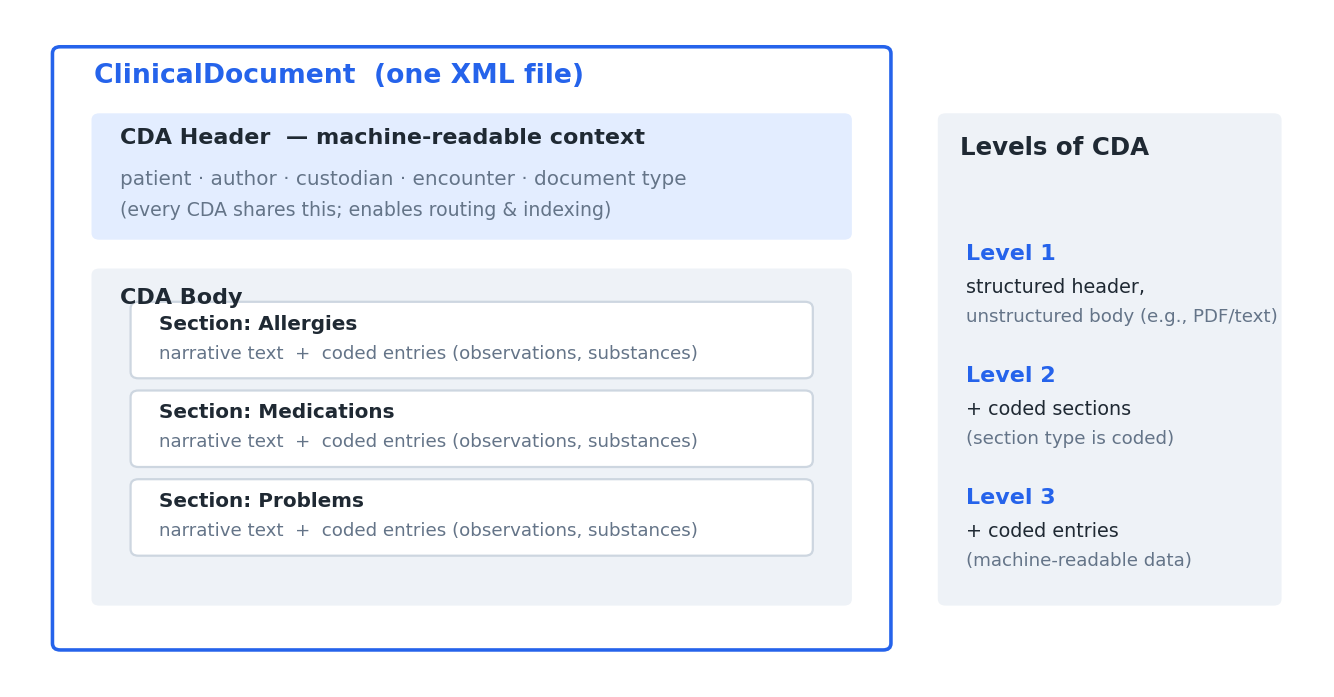Click the 'every CDA shares this' note
This screenshot has height=697, width=1334.
tap(365, 211)
